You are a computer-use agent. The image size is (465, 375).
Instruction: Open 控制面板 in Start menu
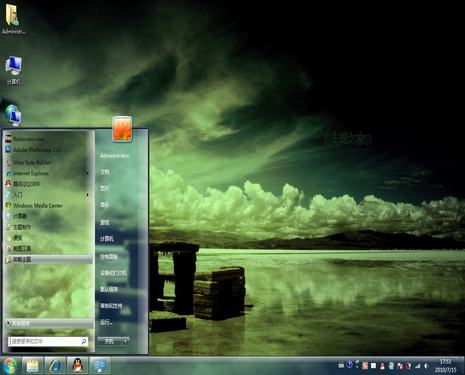(x=109, y=256)
